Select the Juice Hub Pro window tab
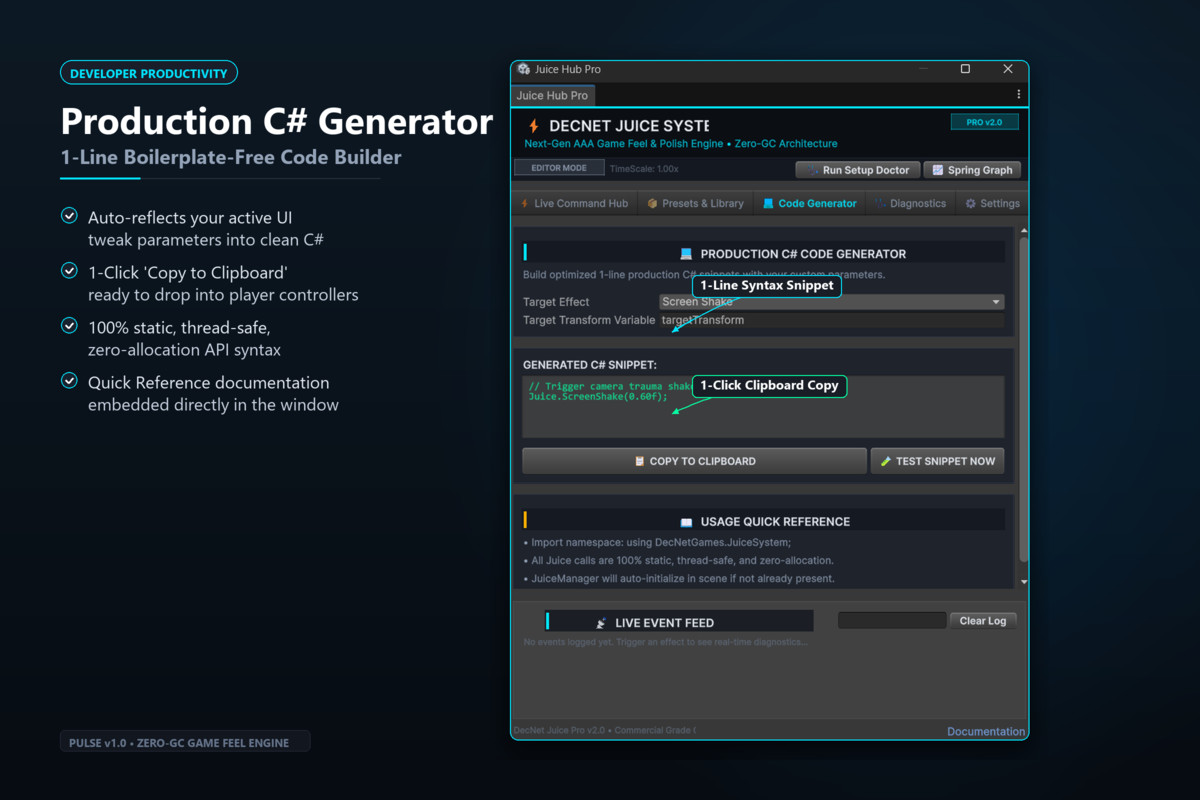This screenshot has height=800, width=1200. (553, 96)
